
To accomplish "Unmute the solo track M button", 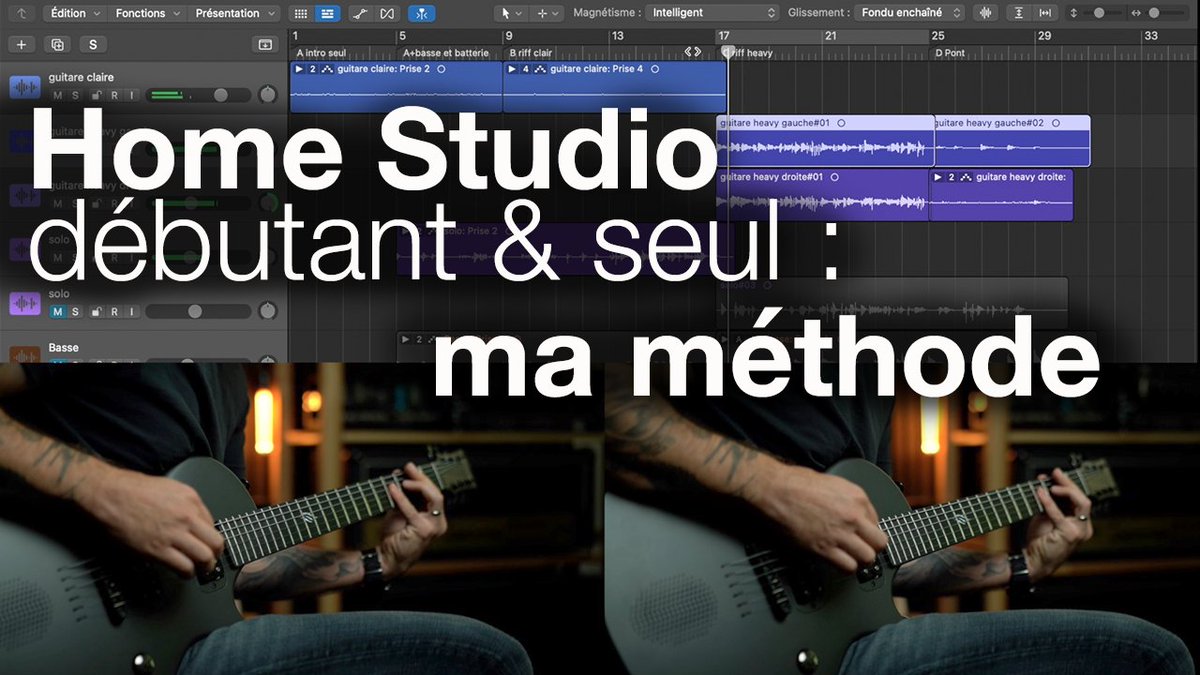I will tap(58, 312).
